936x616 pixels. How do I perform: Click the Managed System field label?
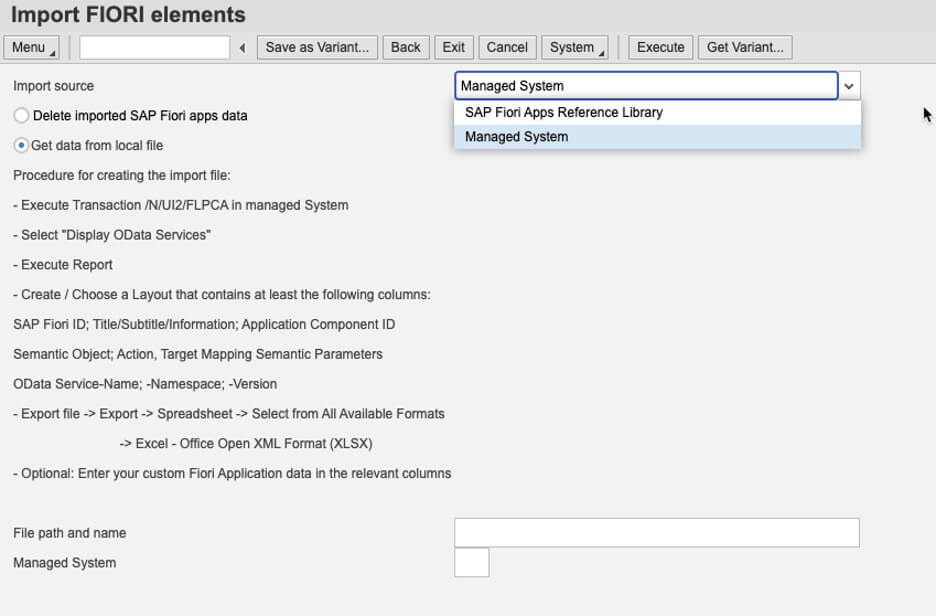pos(64,563)
